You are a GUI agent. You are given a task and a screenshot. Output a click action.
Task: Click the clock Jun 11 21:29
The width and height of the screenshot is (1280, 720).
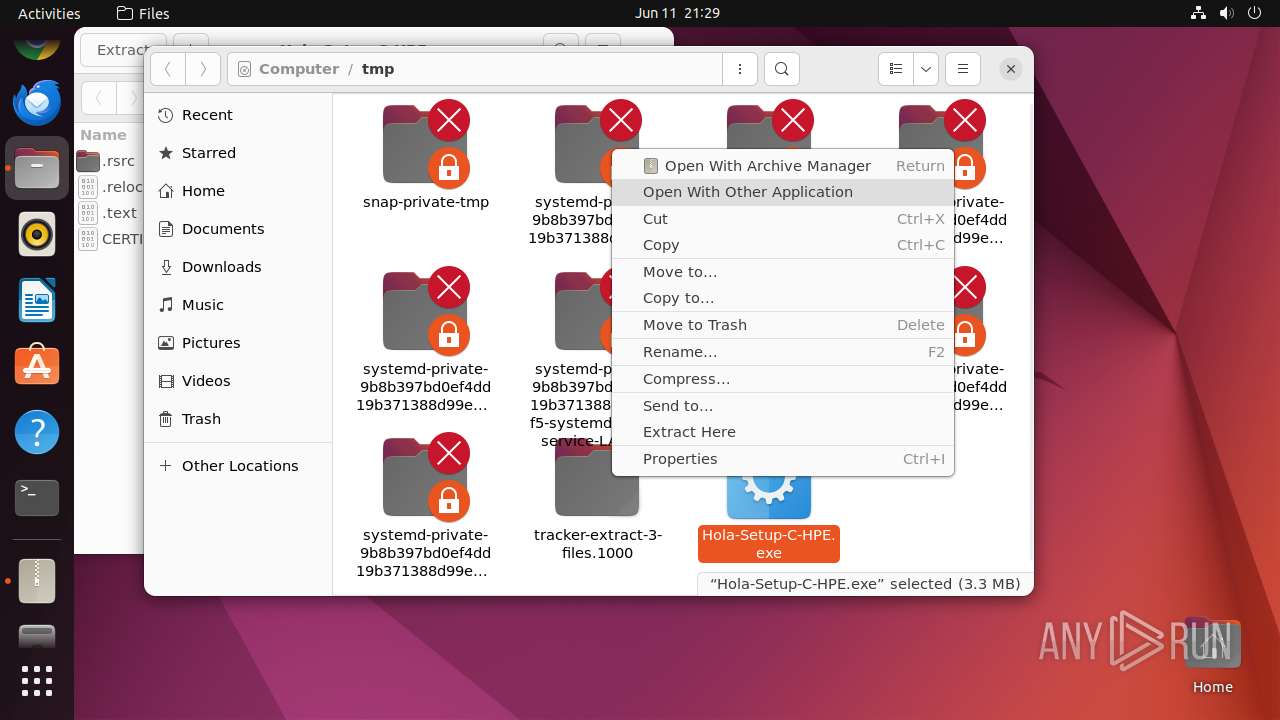tap(677, 13)
